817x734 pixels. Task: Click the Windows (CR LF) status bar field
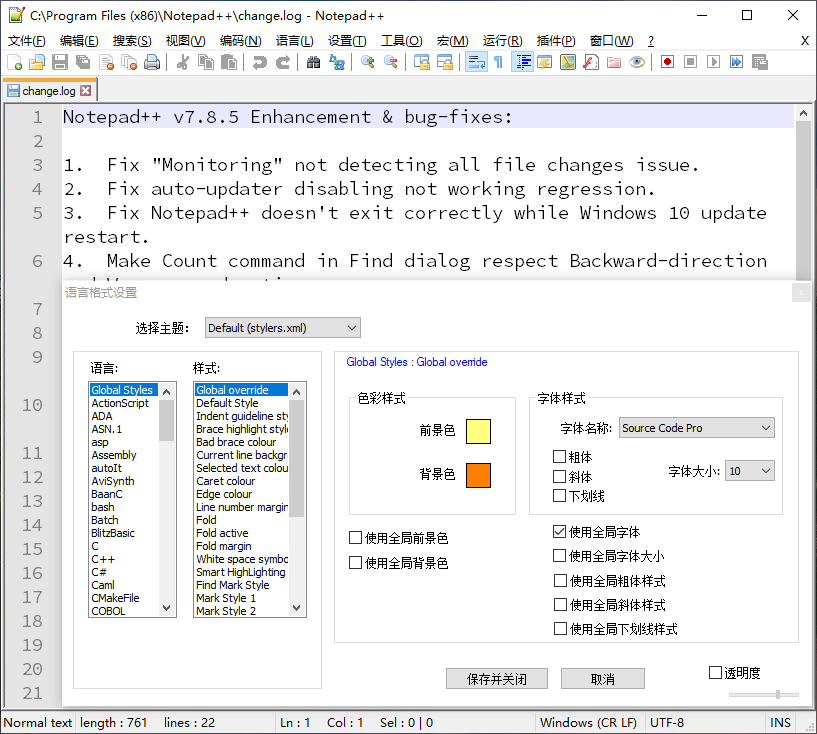(589, 723)
